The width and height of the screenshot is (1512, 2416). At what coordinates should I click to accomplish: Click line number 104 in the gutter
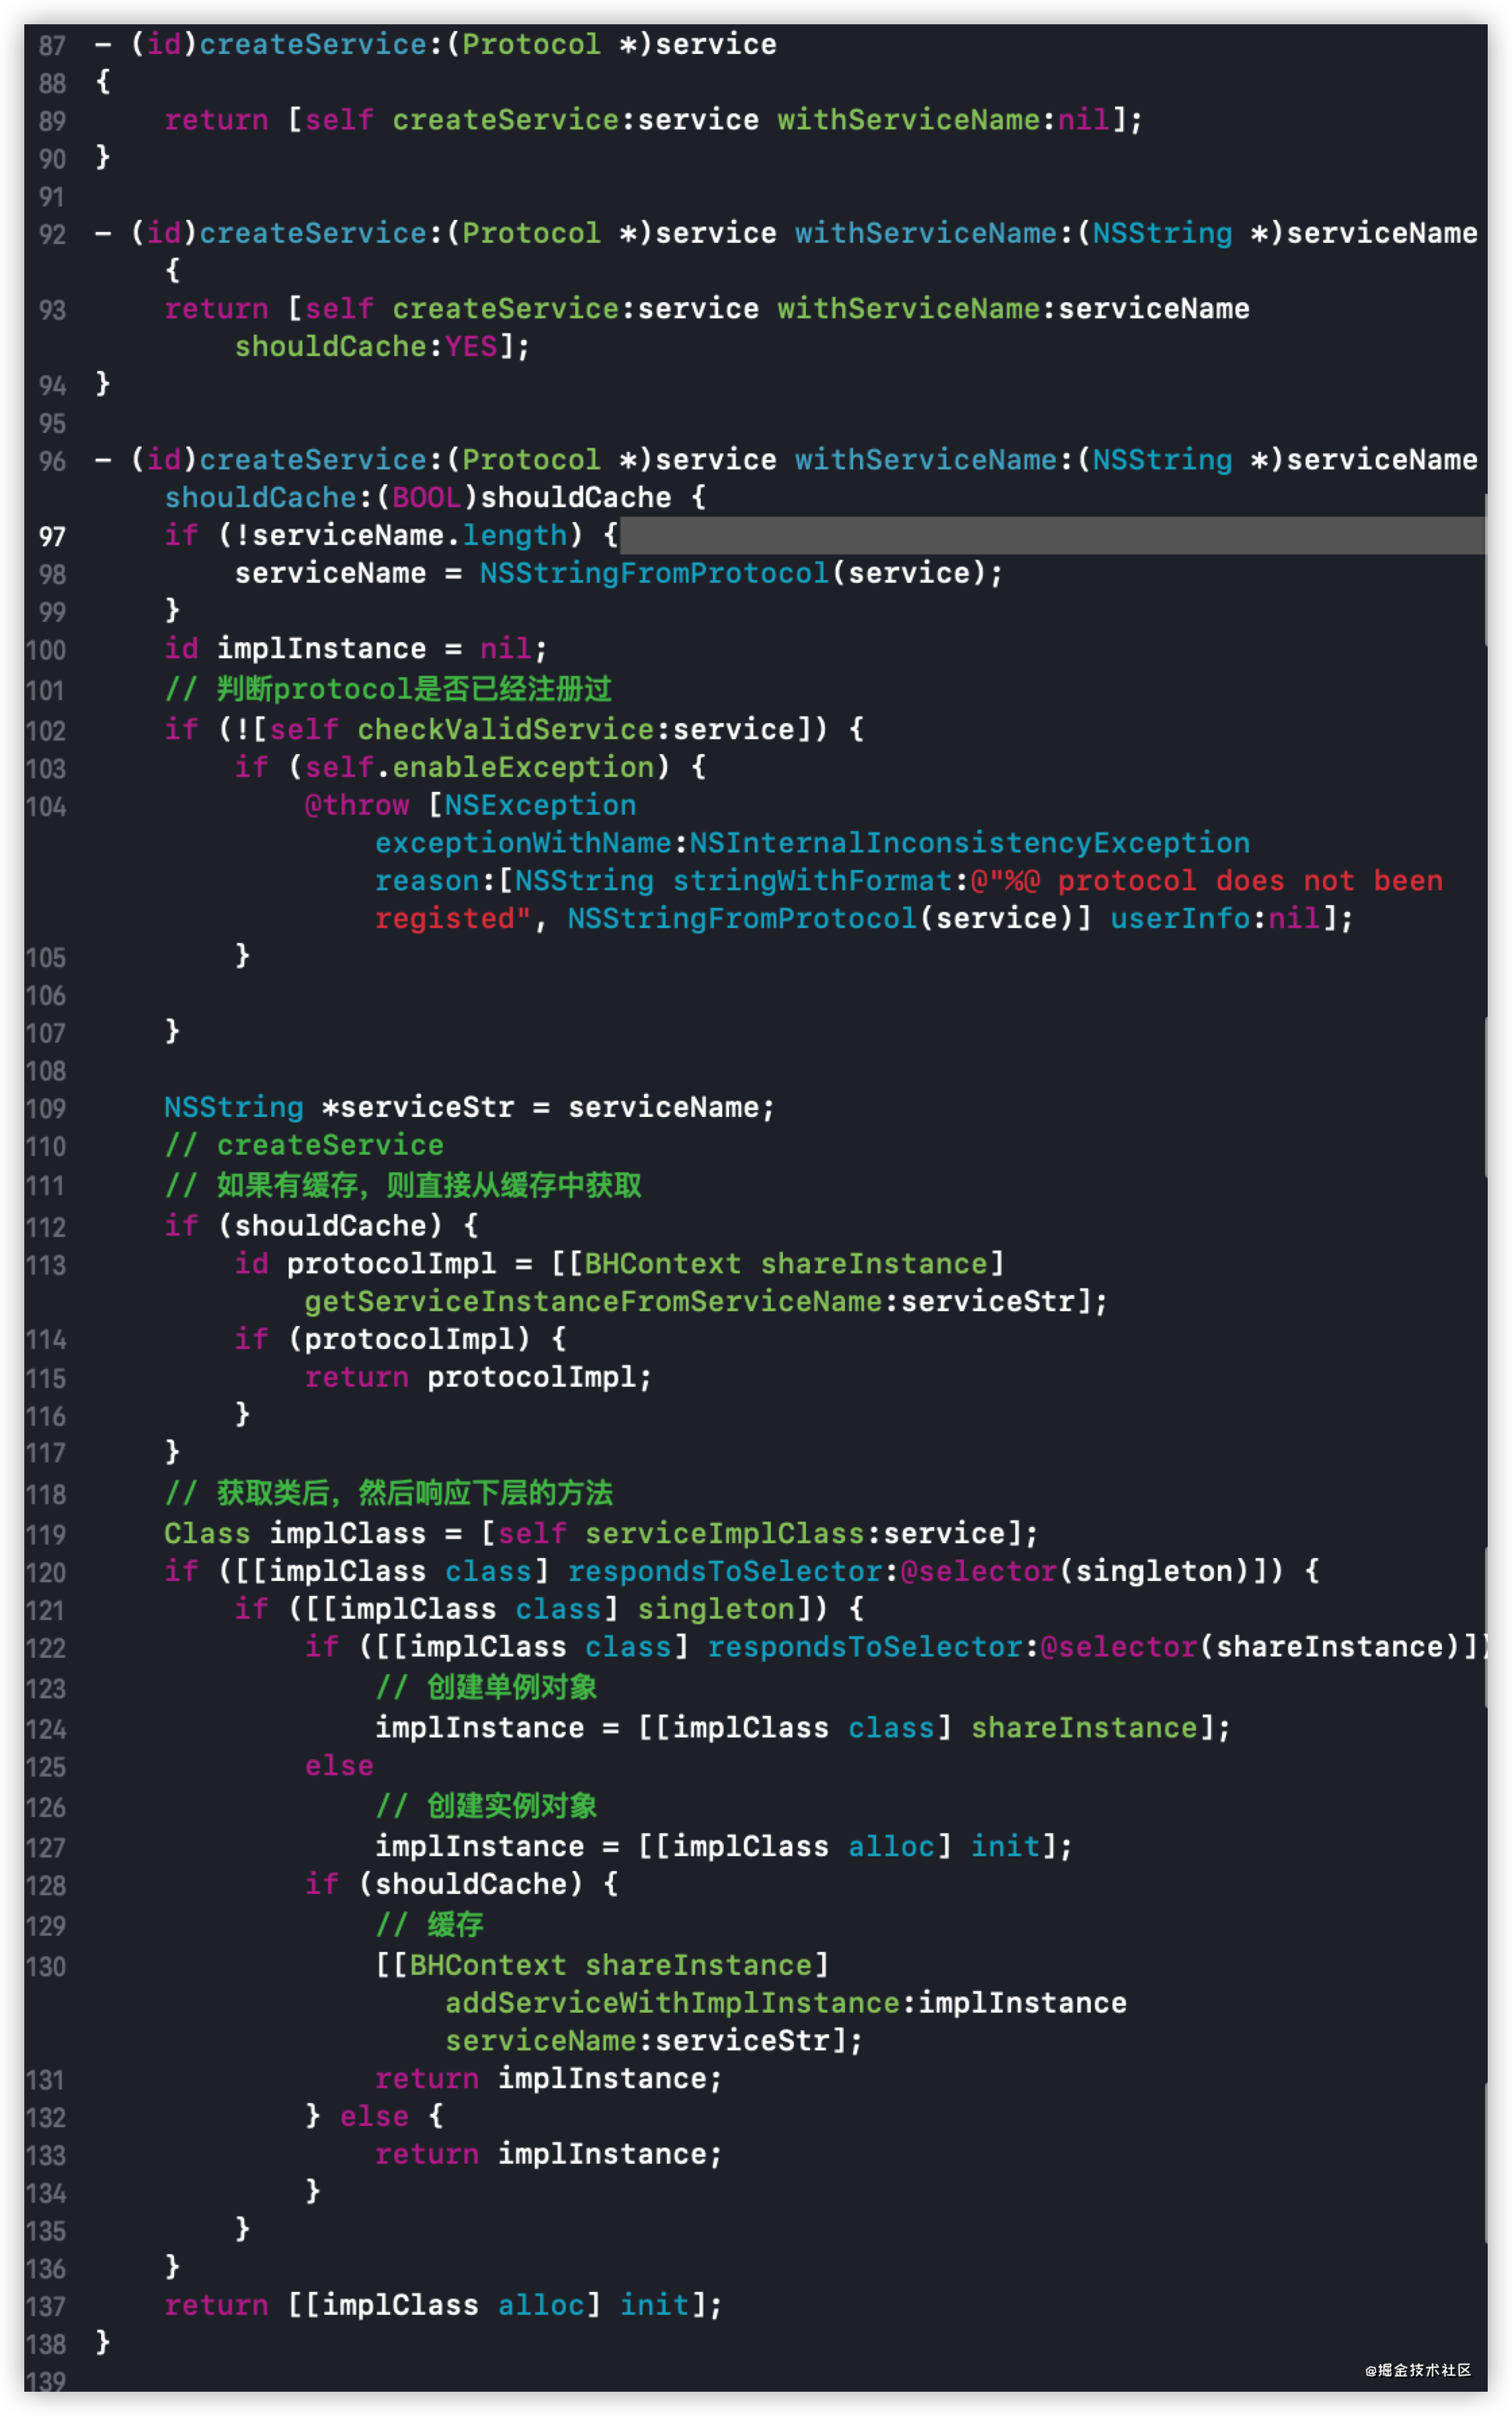[46, 807]
